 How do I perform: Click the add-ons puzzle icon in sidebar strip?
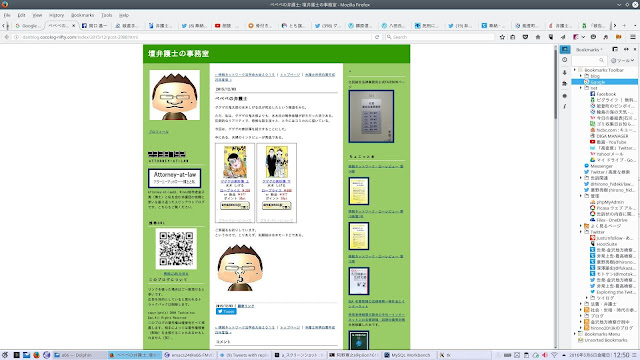tap(564, 84)
